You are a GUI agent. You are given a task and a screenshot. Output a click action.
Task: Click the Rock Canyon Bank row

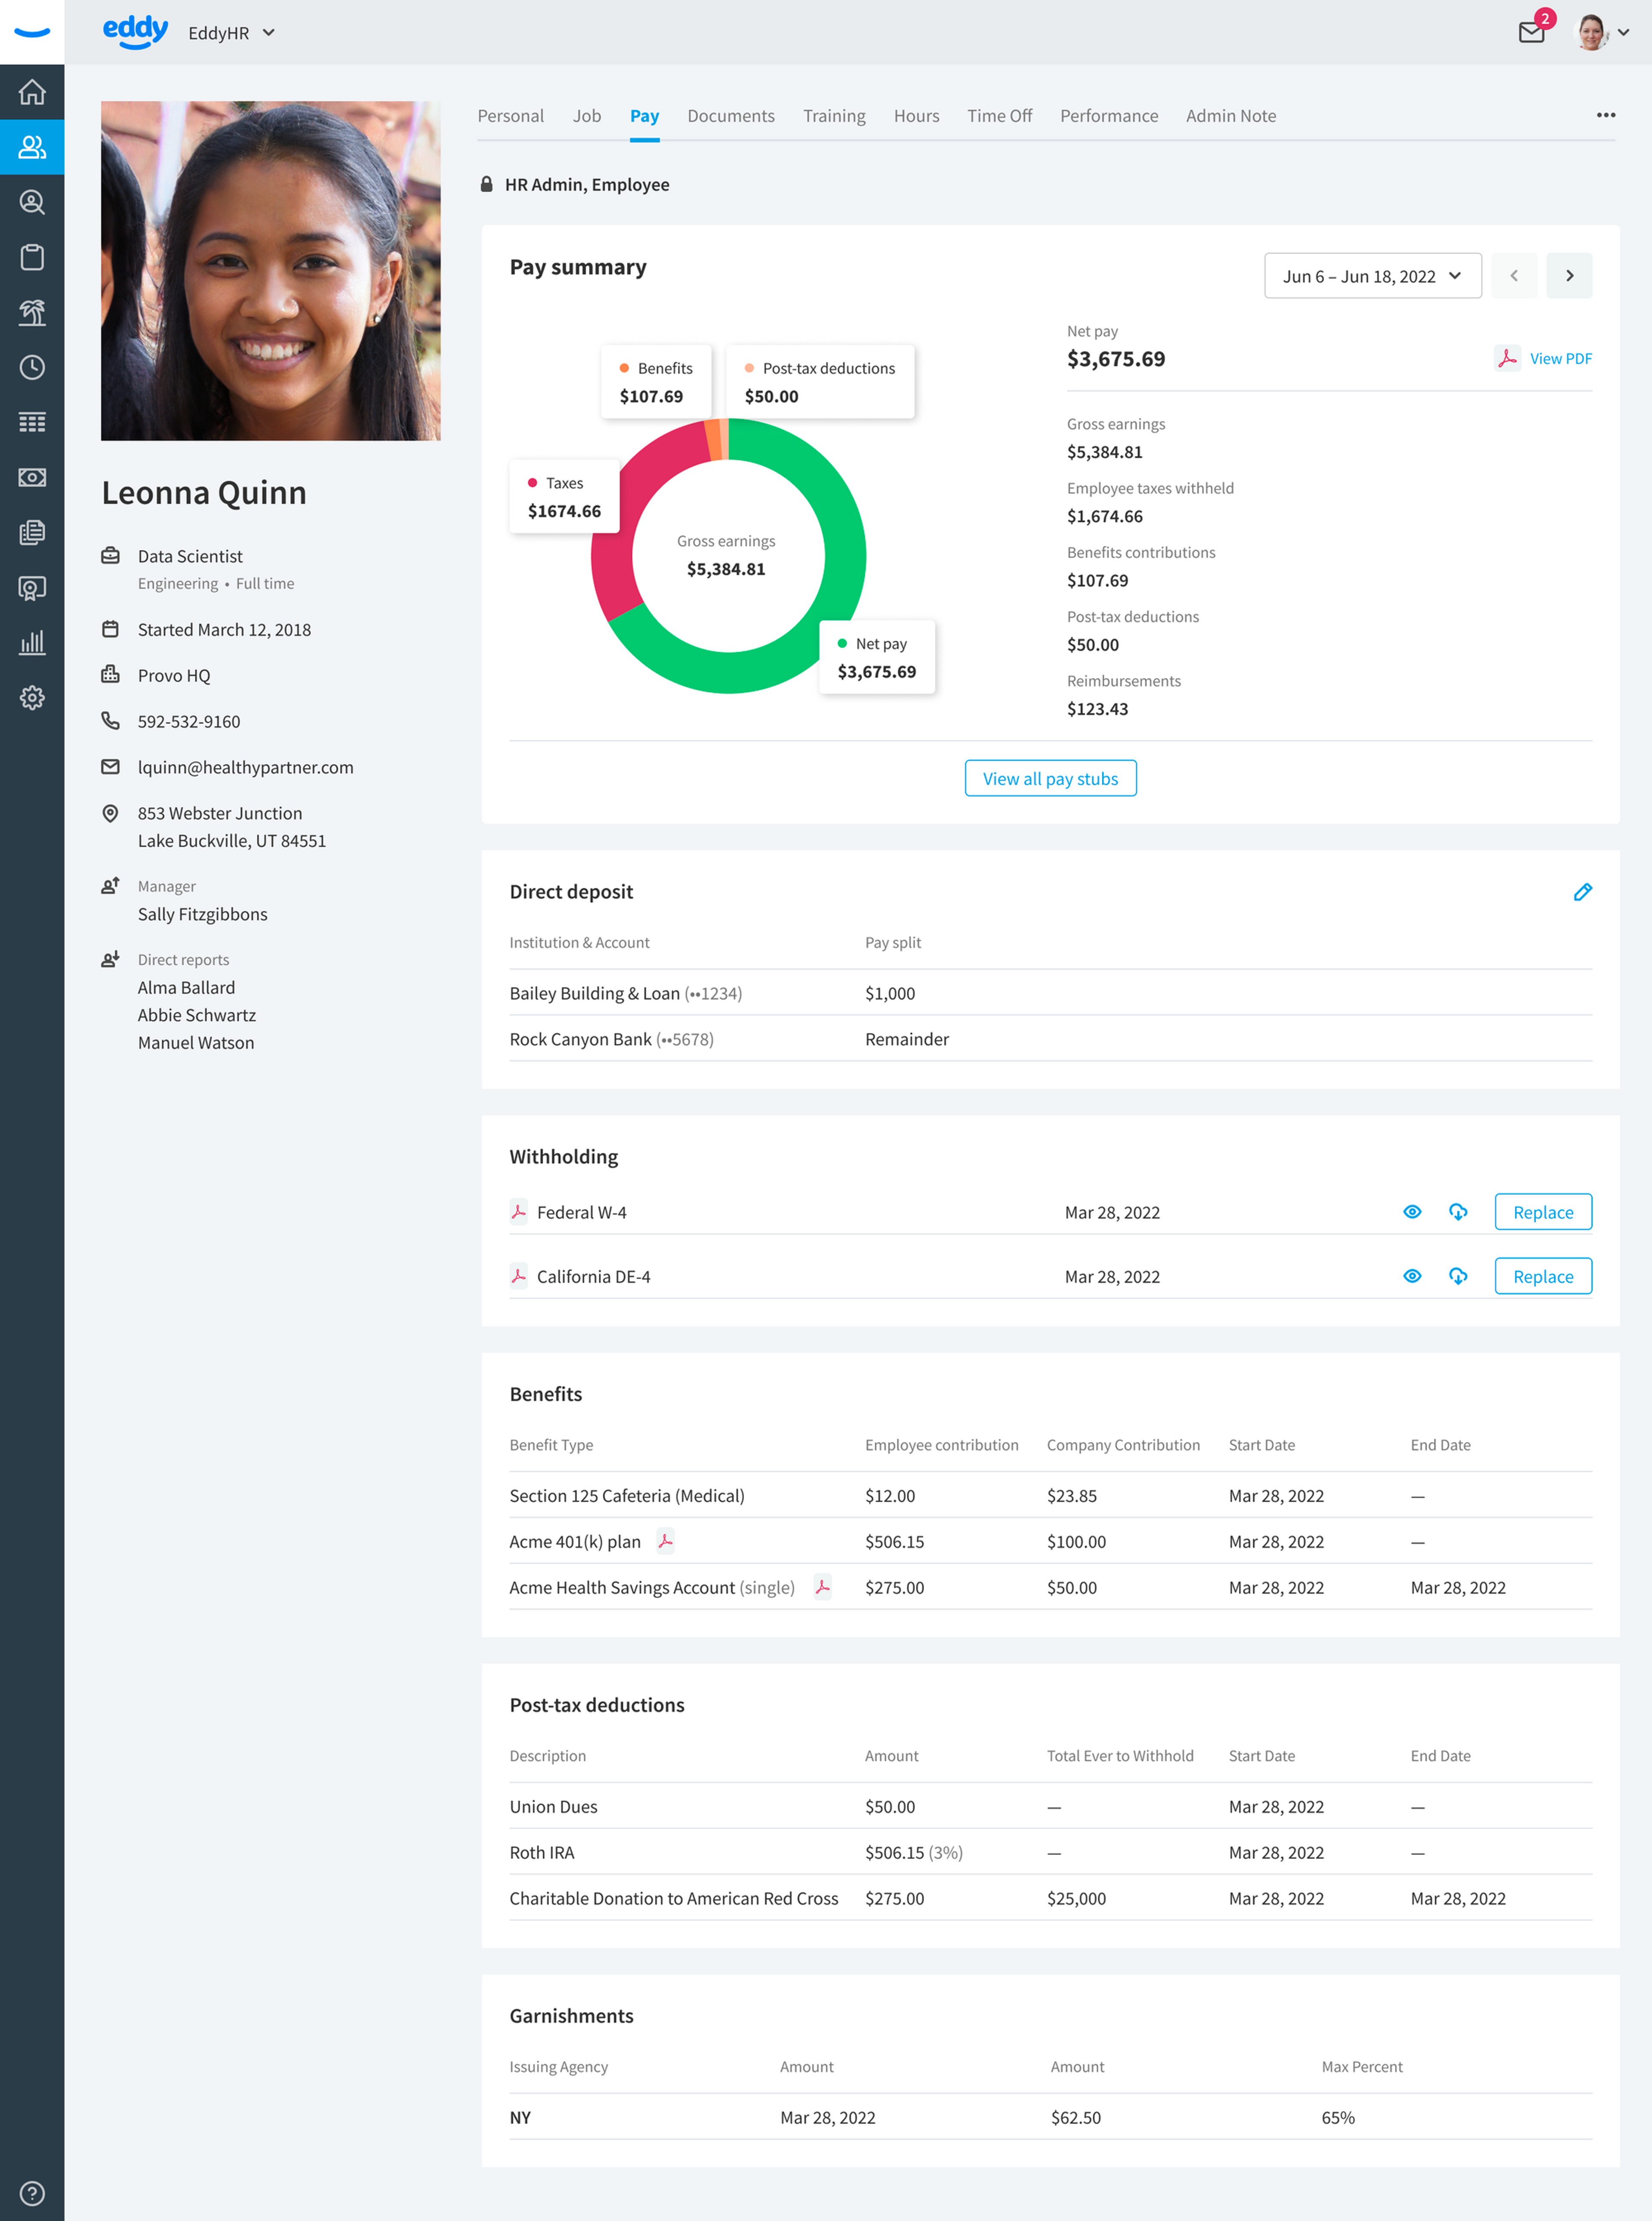click(1050, 1038)
